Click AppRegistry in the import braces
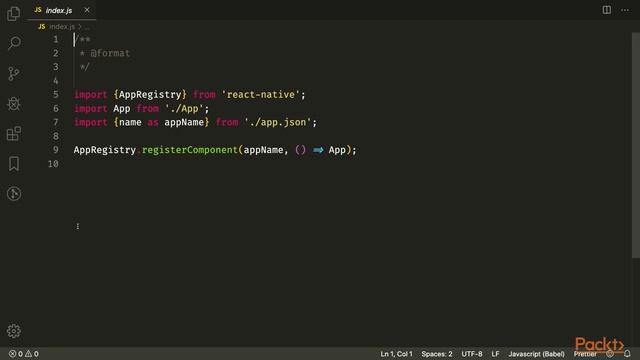640x360 pixels. [x=150, y=95]
